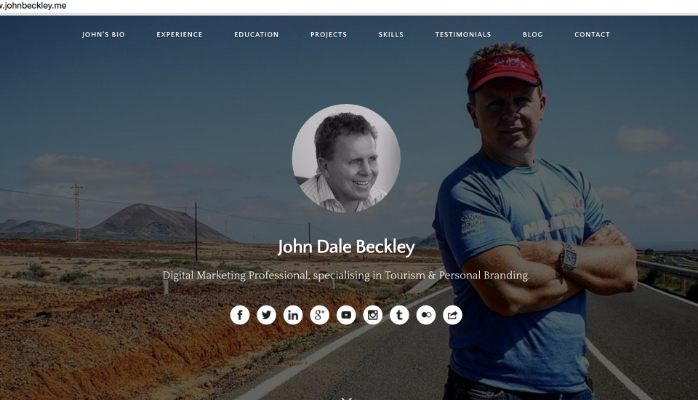Open the Twitter social icon

click(x=266, y=315)
